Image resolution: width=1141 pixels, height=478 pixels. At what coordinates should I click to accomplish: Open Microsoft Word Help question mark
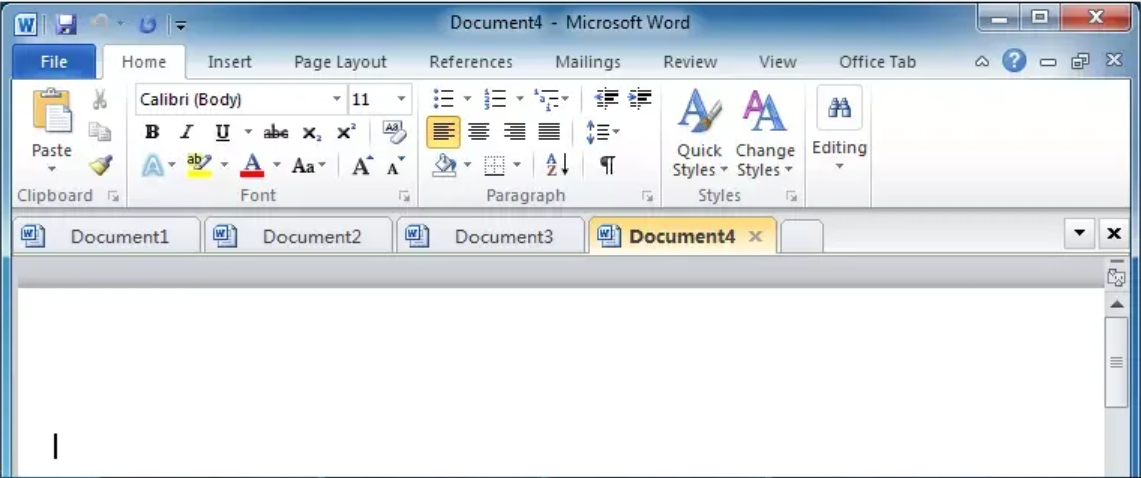[1014, 61]
